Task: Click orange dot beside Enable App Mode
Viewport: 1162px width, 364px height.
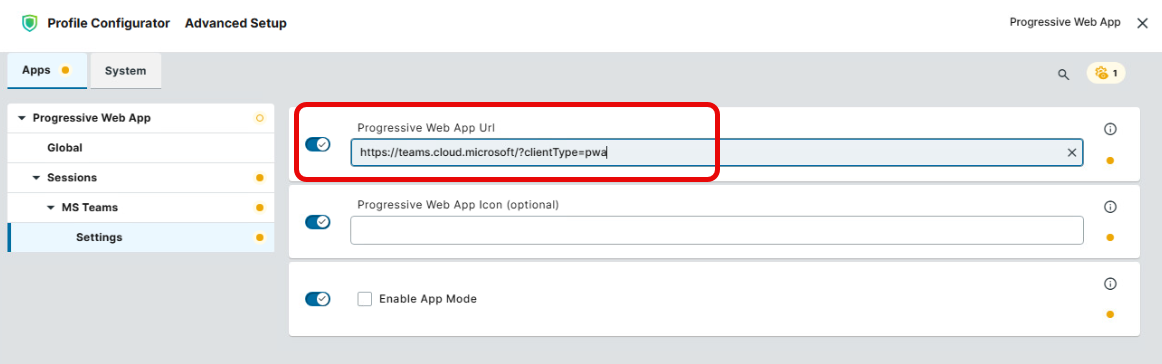Action: [1110, 314]
